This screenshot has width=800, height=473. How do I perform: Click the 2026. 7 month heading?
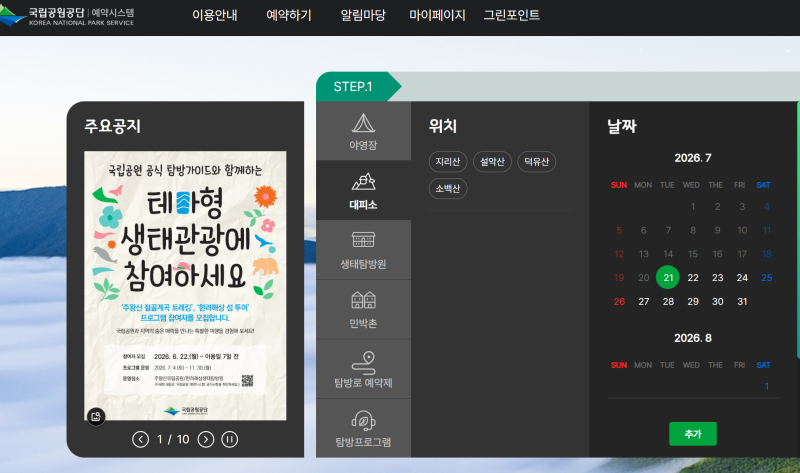click(x=693, y=158)
